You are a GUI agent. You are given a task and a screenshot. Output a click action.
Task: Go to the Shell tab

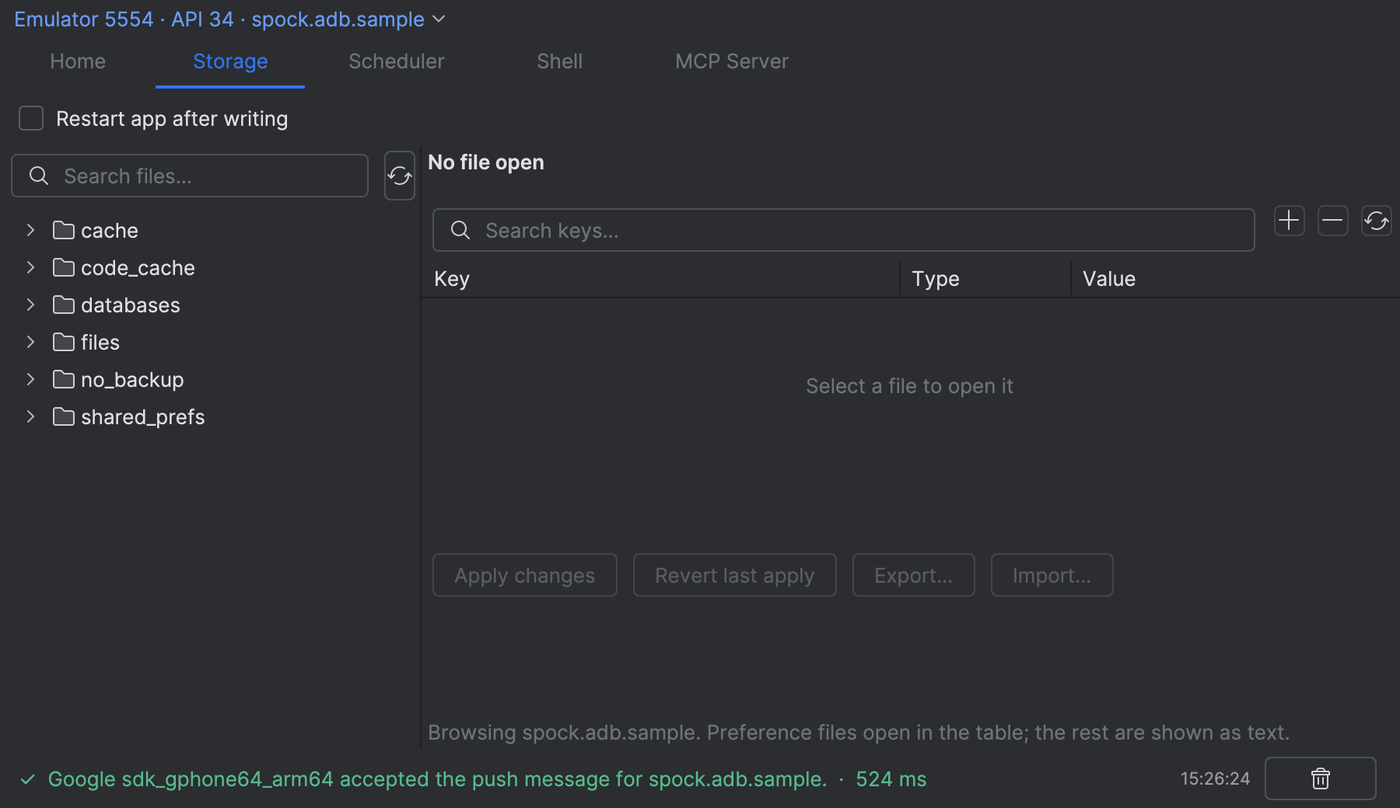pos(560,61)
